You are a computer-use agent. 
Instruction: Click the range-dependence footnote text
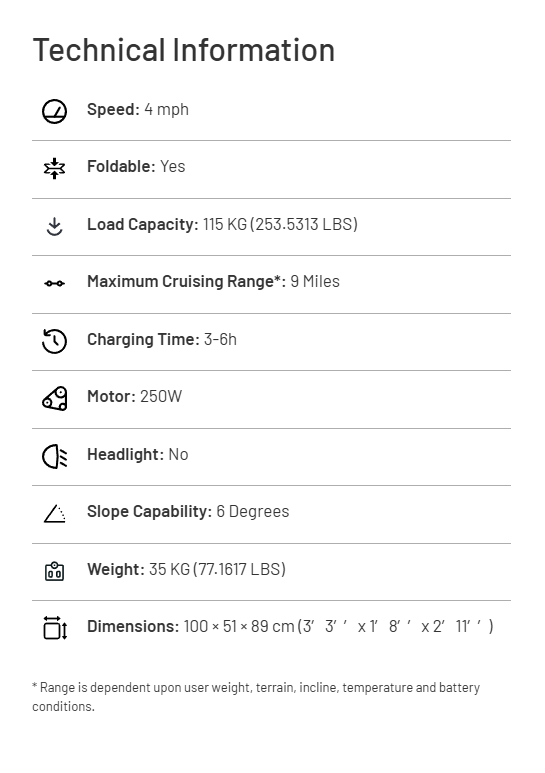[x=256, y=697]
